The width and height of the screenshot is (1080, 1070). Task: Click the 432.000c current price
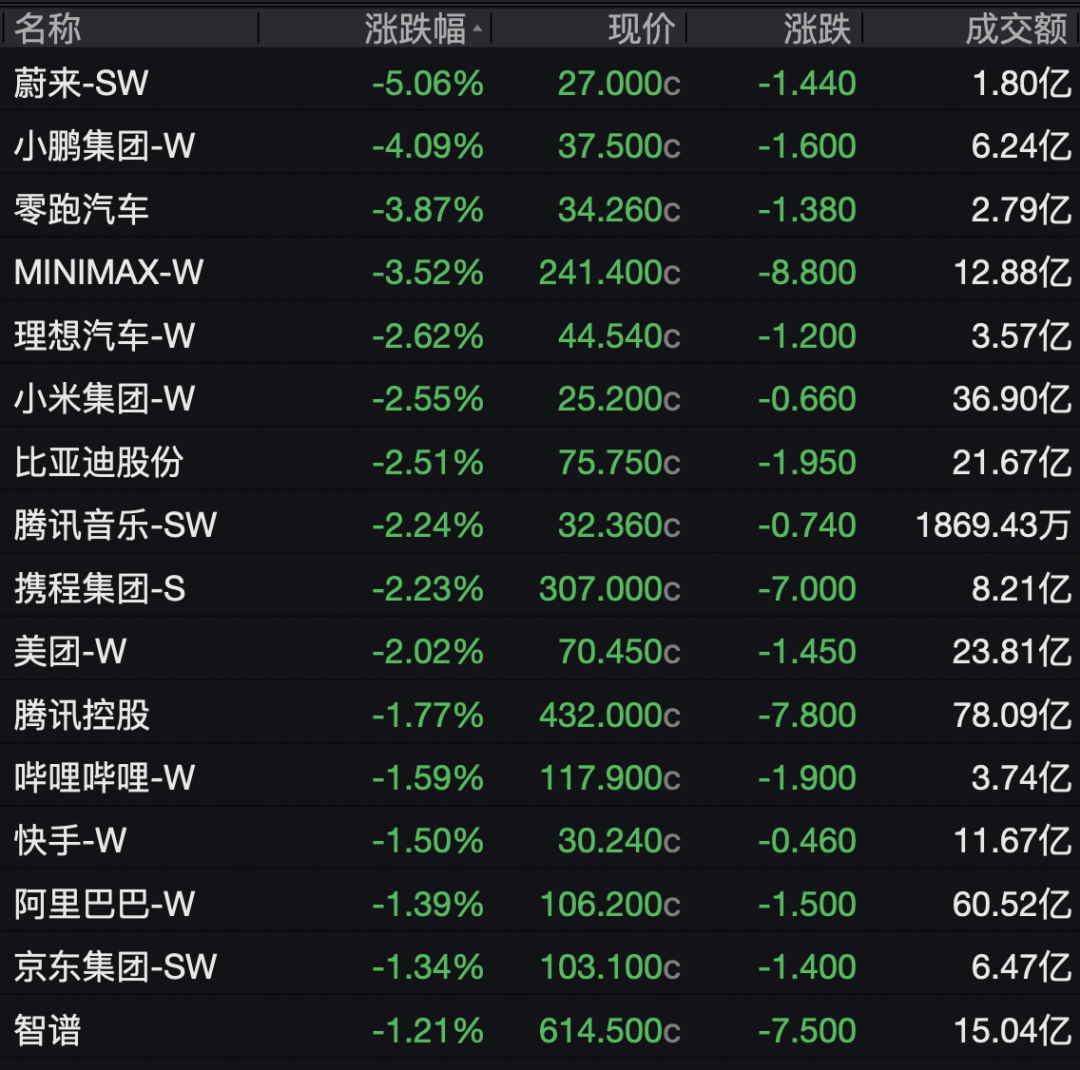[610, 716]
